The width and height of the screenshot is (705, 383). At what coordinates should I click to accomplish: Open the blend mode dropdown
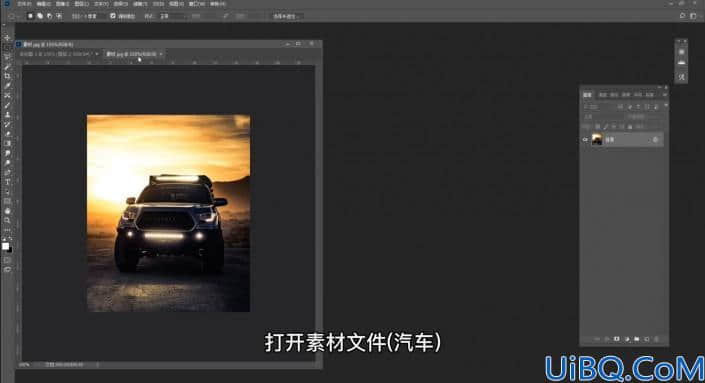pyautogui.click(x=603, y=117)
